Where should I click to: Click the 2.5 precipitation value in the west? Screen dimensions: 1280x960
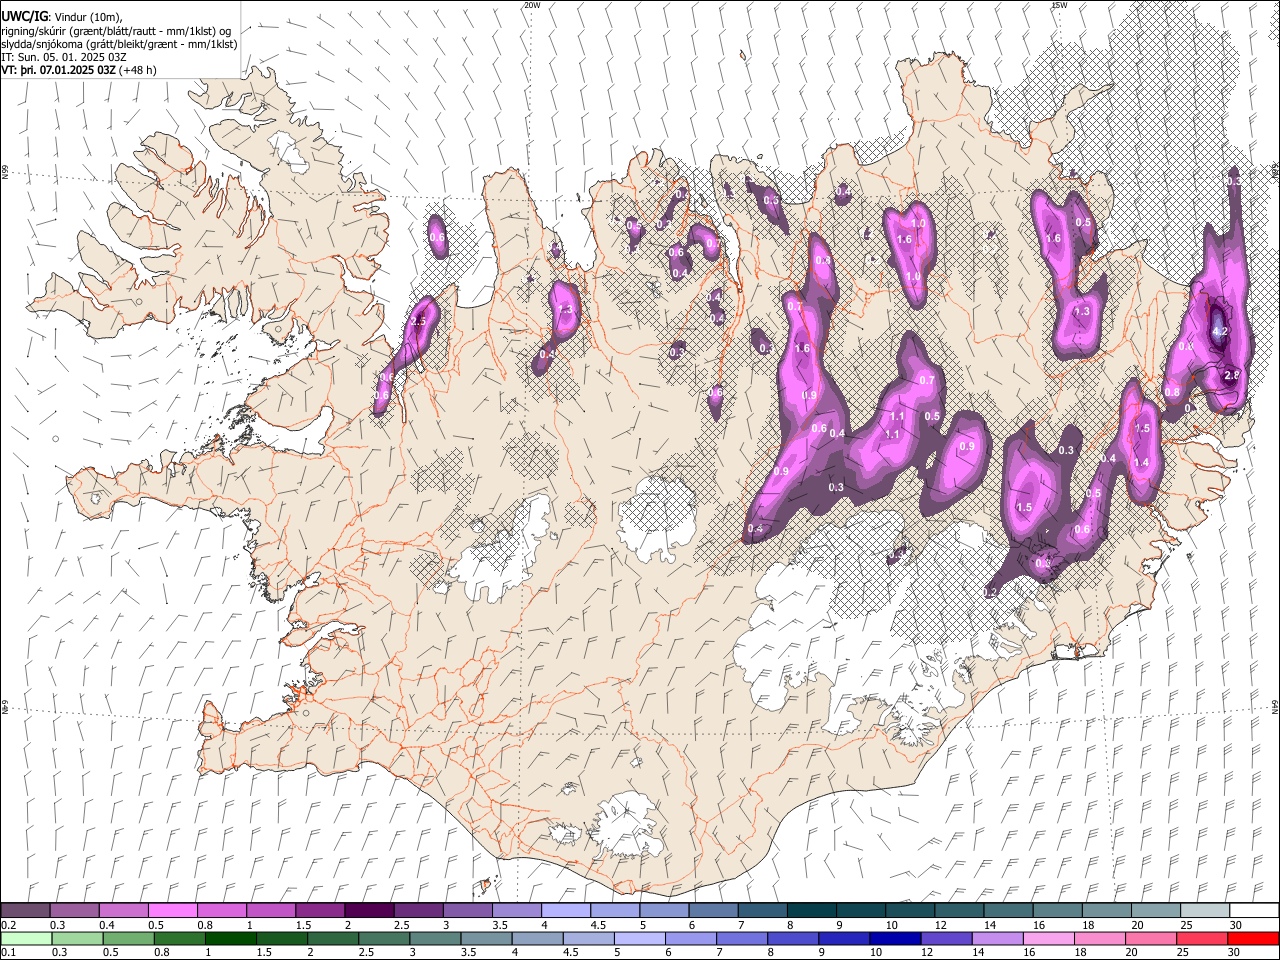pos(418,321)
